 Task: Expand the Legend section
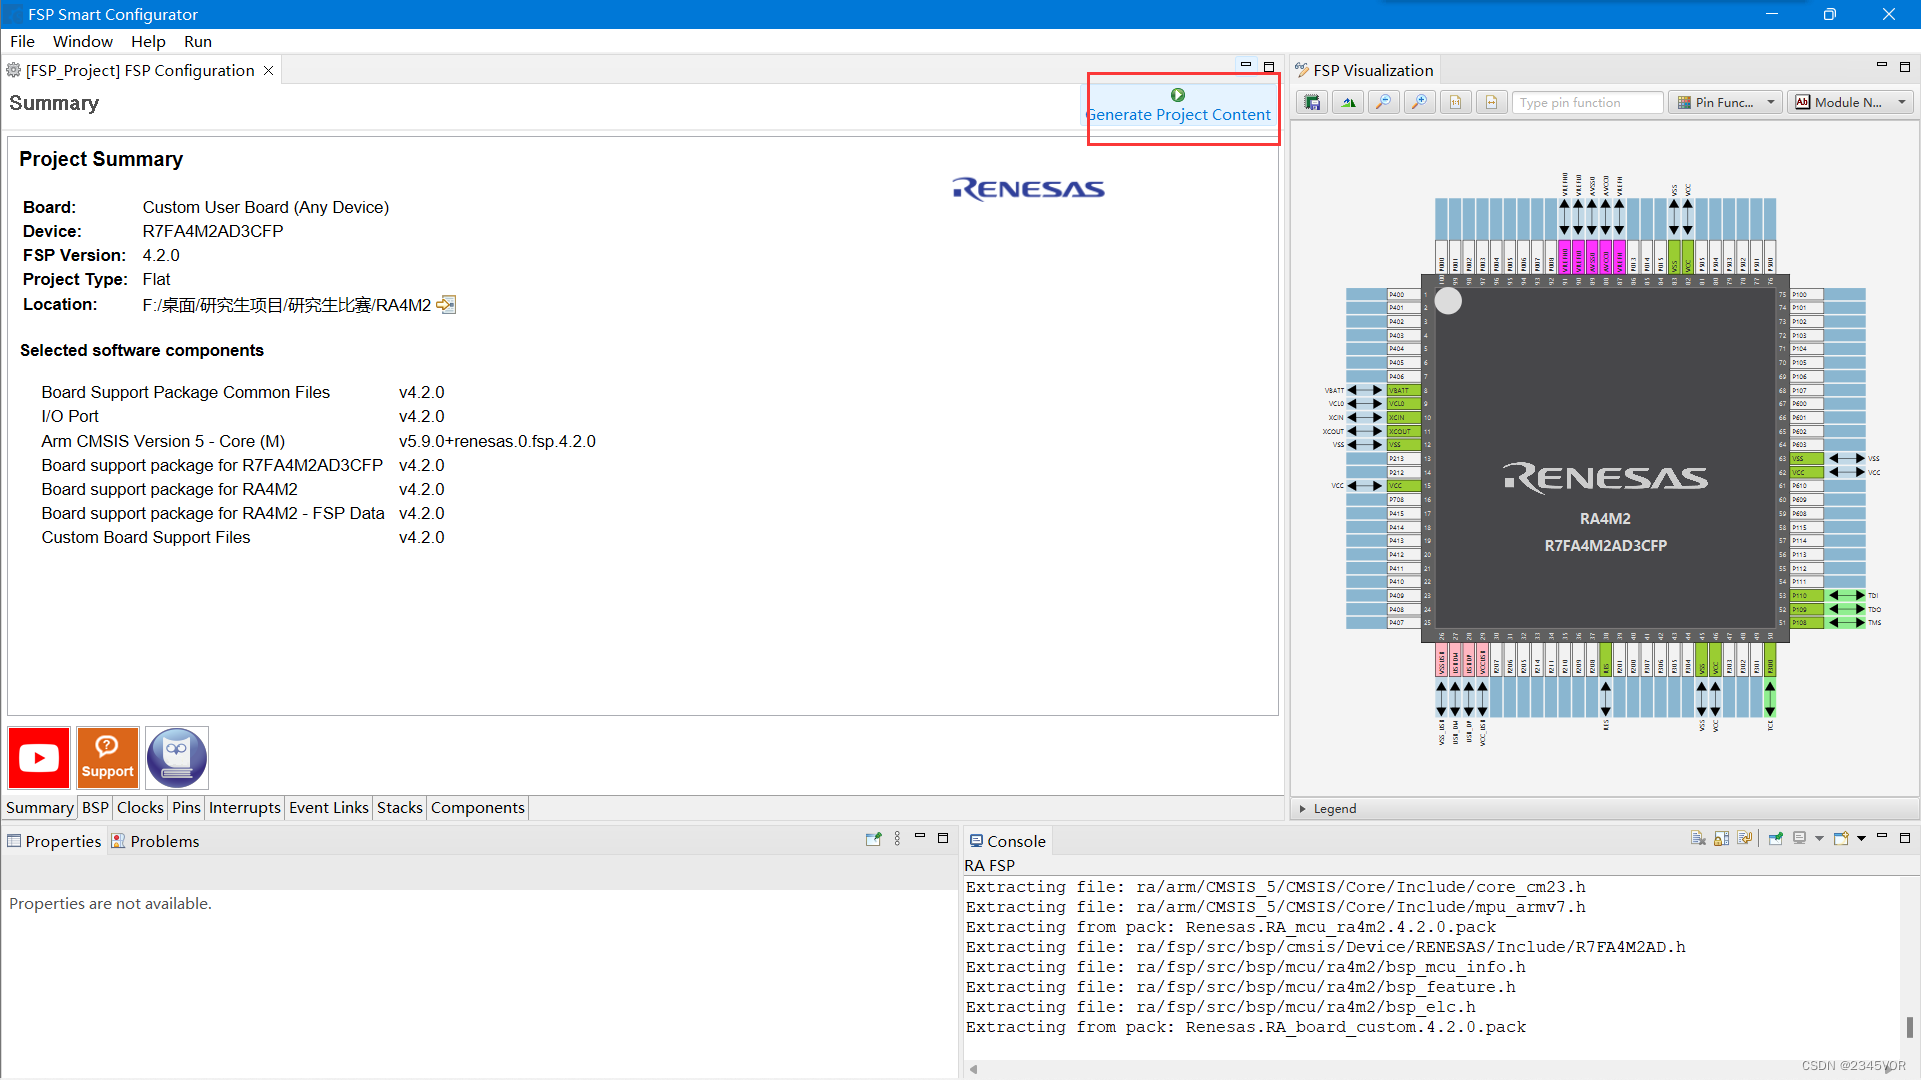pos(1302,808)
